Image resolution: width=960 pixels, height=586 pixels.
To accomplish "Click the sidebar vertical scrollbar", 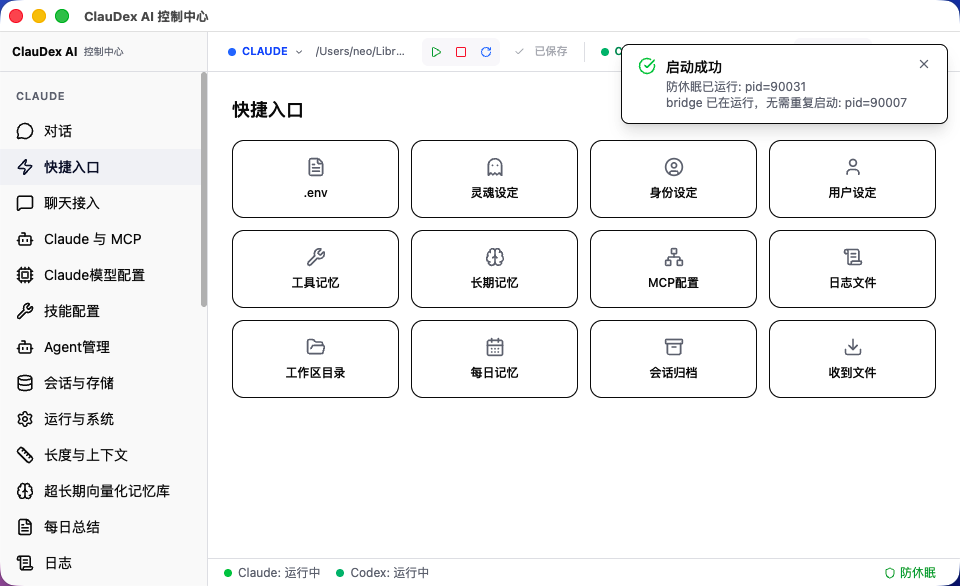I will (x=204, y=190).
